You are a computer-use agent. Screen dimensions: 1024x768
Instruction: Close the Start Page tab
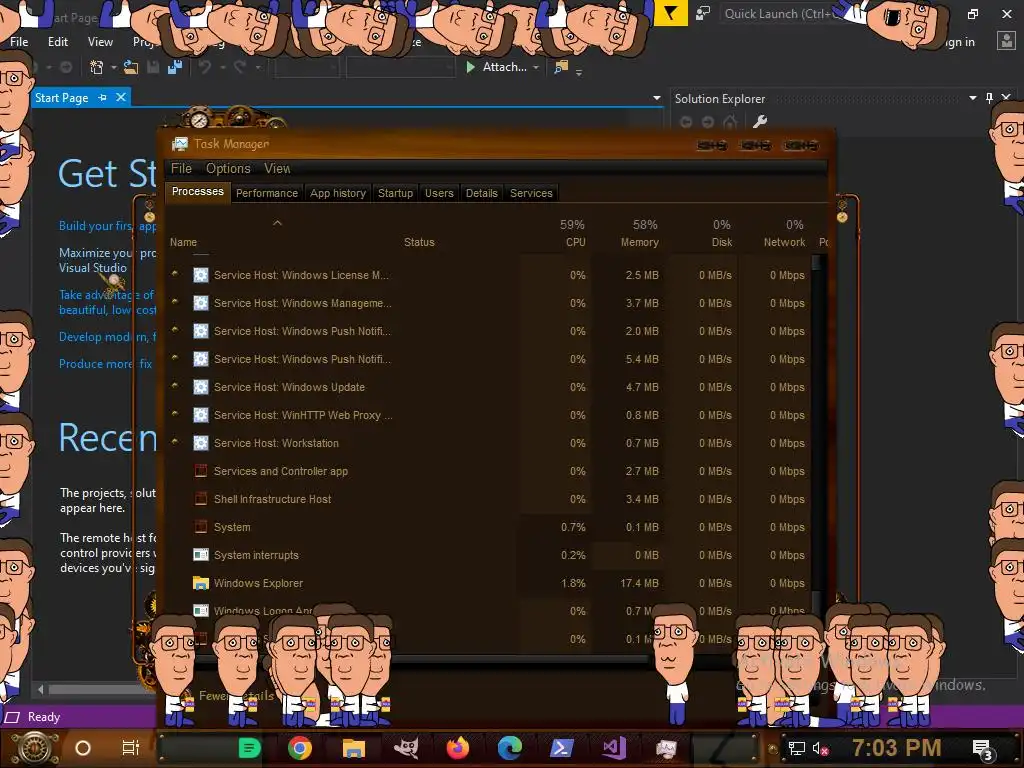coord(121,97)
